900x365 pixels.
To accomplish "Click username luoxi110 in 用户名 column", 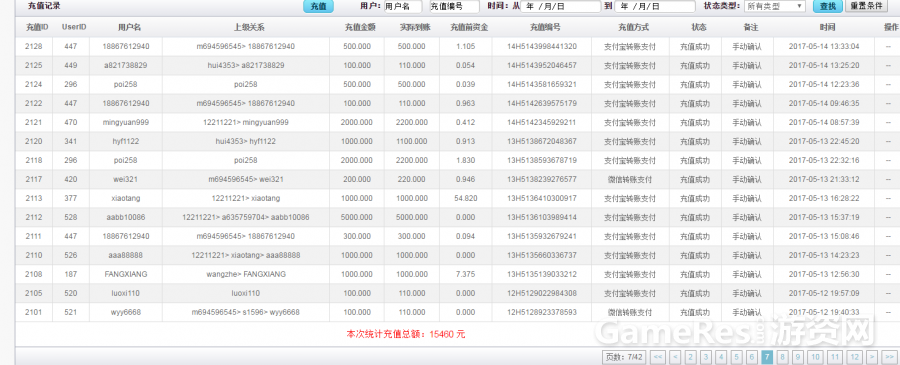I will click(x=126, y=293).
